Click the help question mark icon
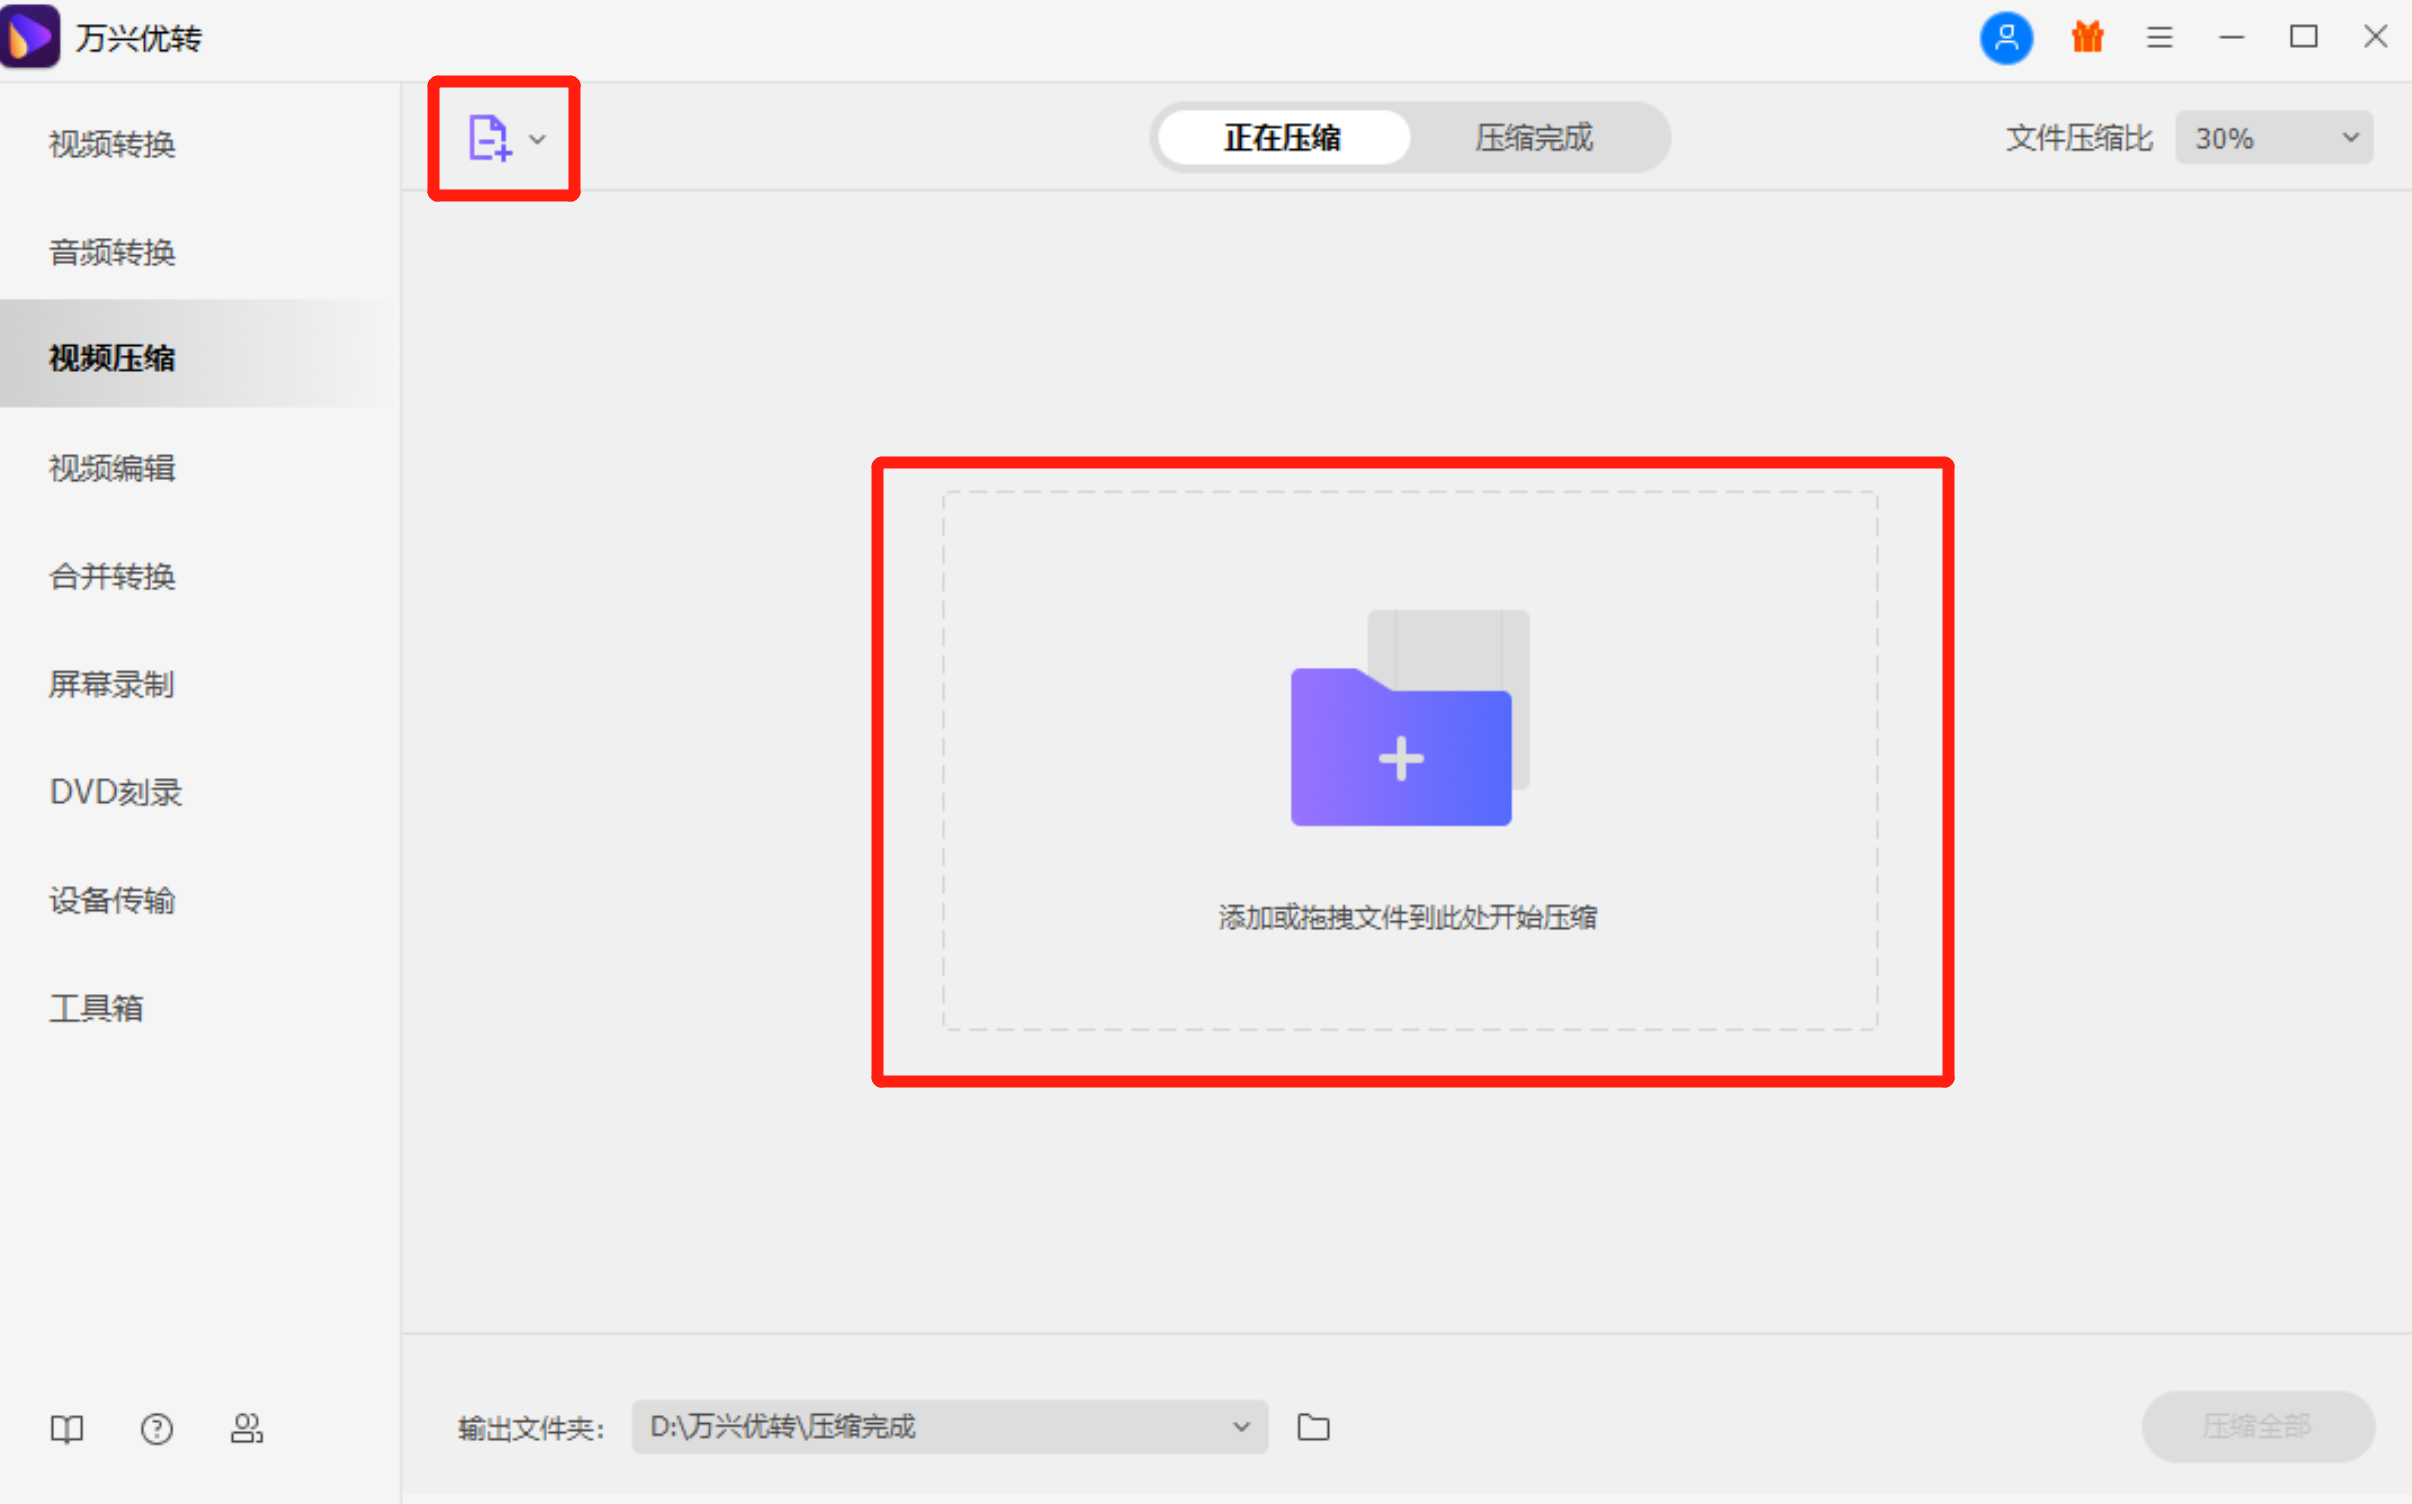 click(157, 1428)
